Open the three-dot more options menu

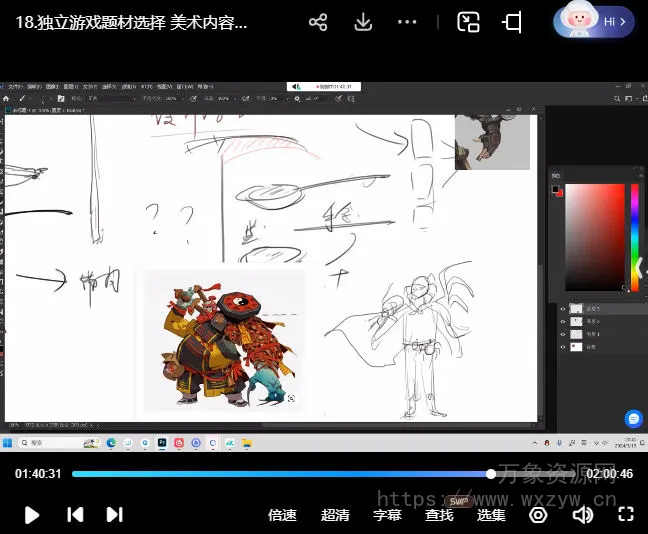[407, 22]
